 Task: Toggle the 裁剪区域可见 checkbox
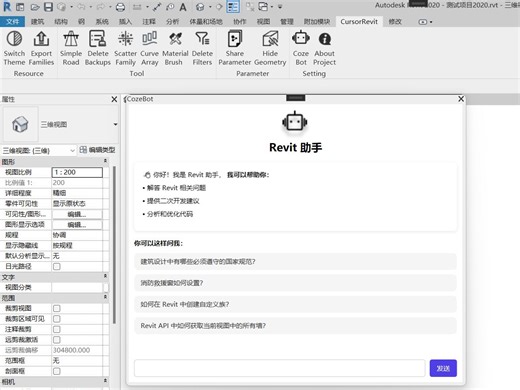click(57, 319)
